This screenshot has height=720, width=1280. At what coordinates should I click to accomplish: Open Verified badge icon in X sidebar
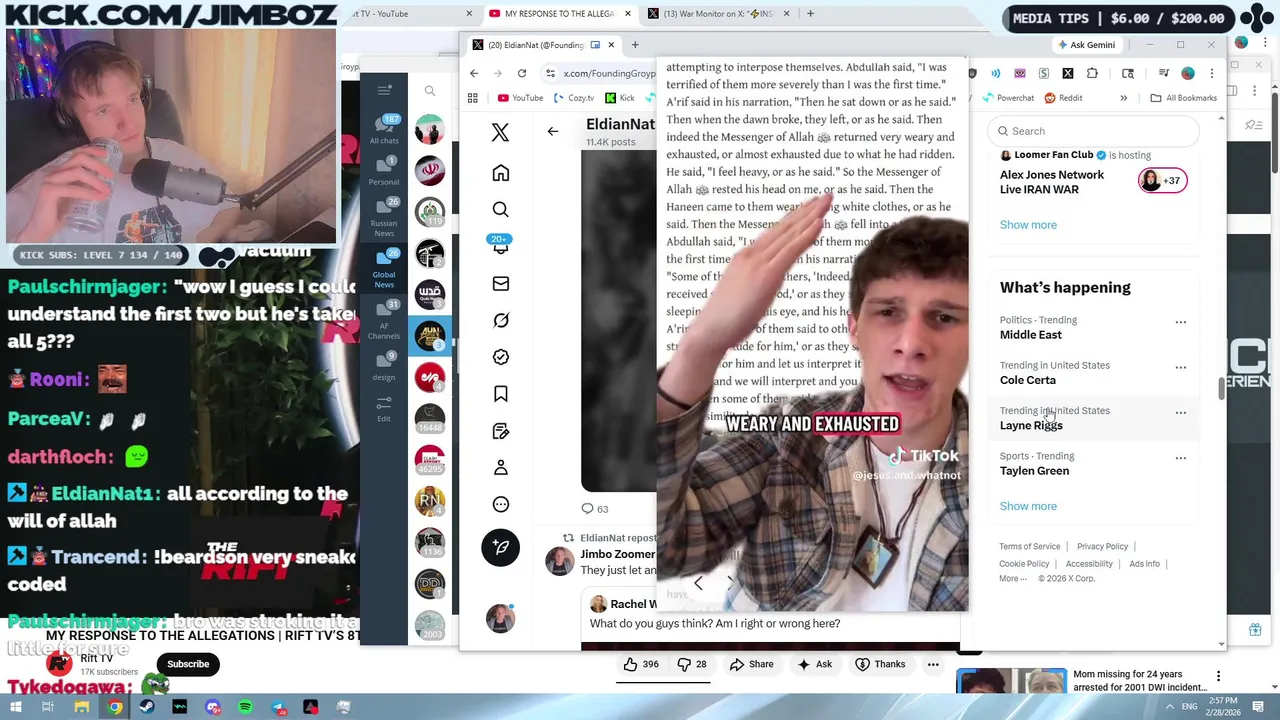click(501, 357)
